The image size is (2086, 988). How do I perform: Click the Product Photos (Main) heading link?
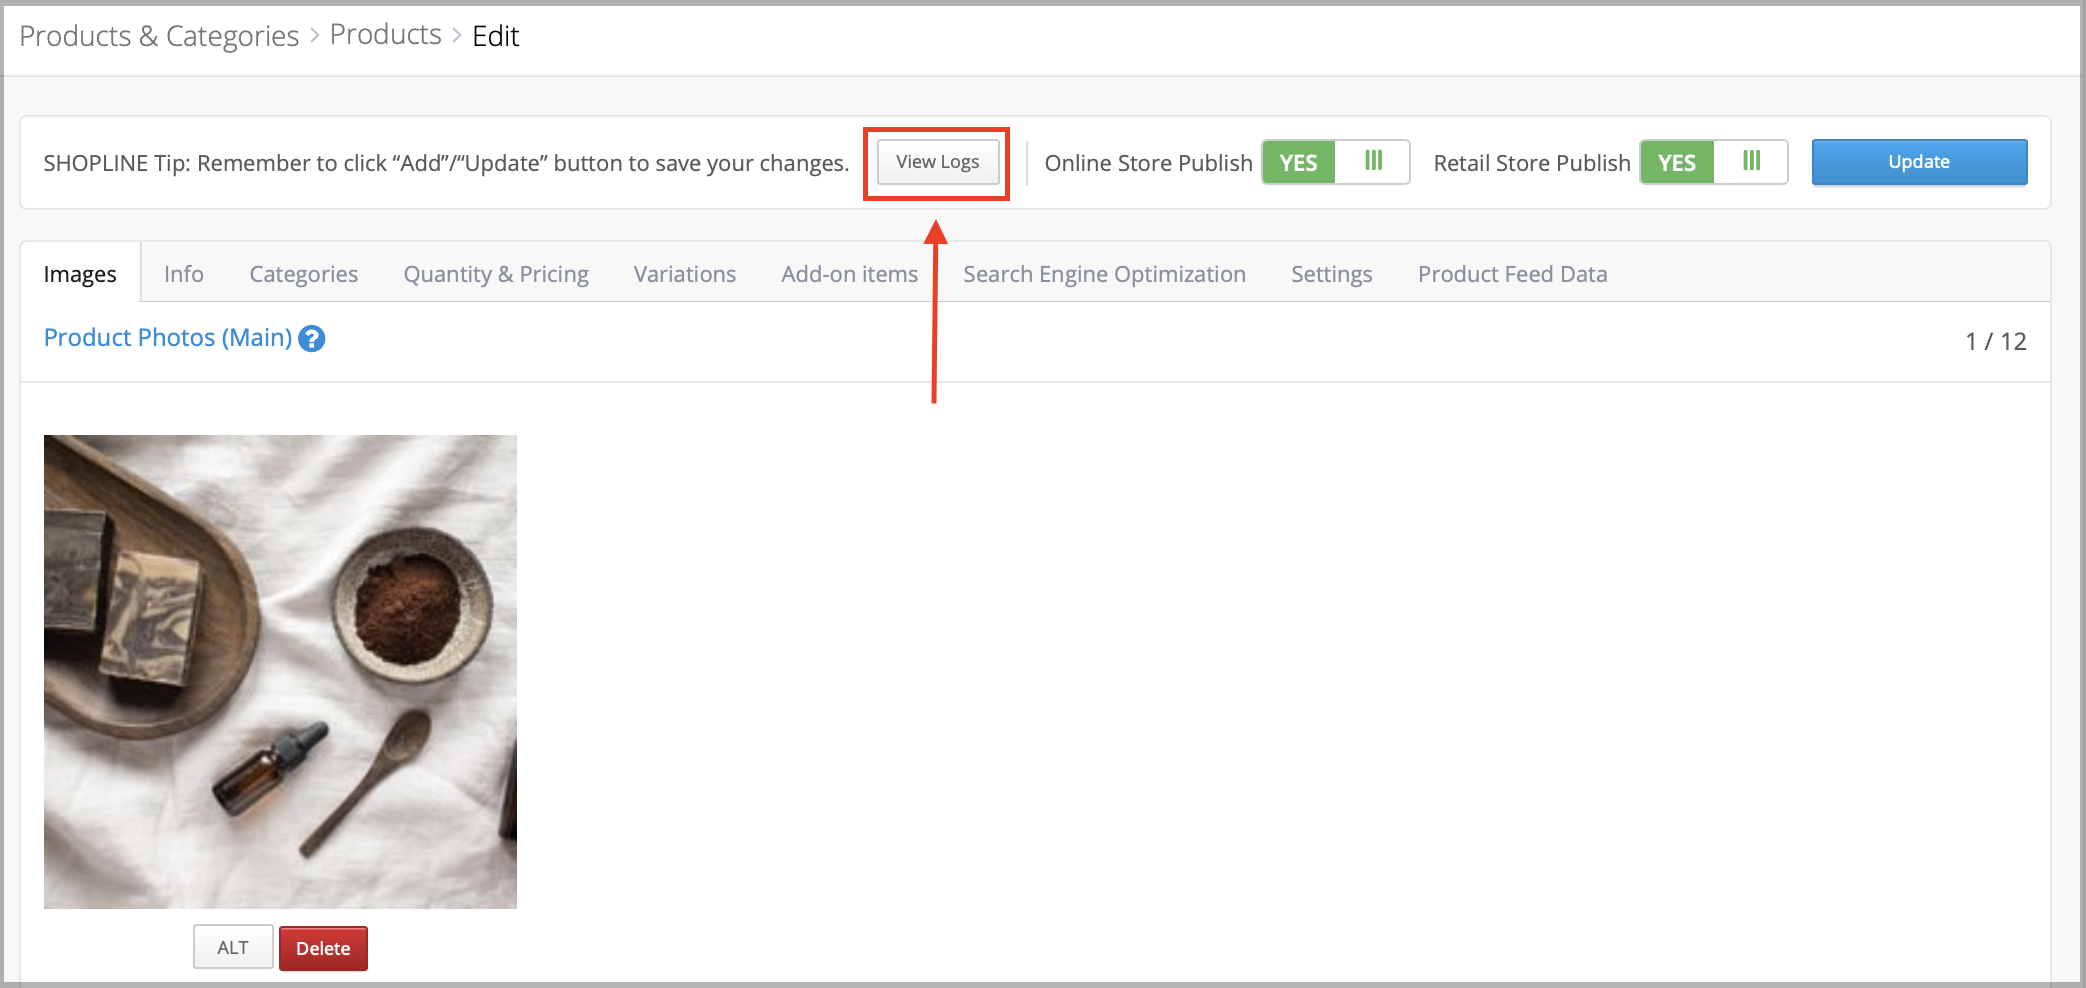point(168,338)
